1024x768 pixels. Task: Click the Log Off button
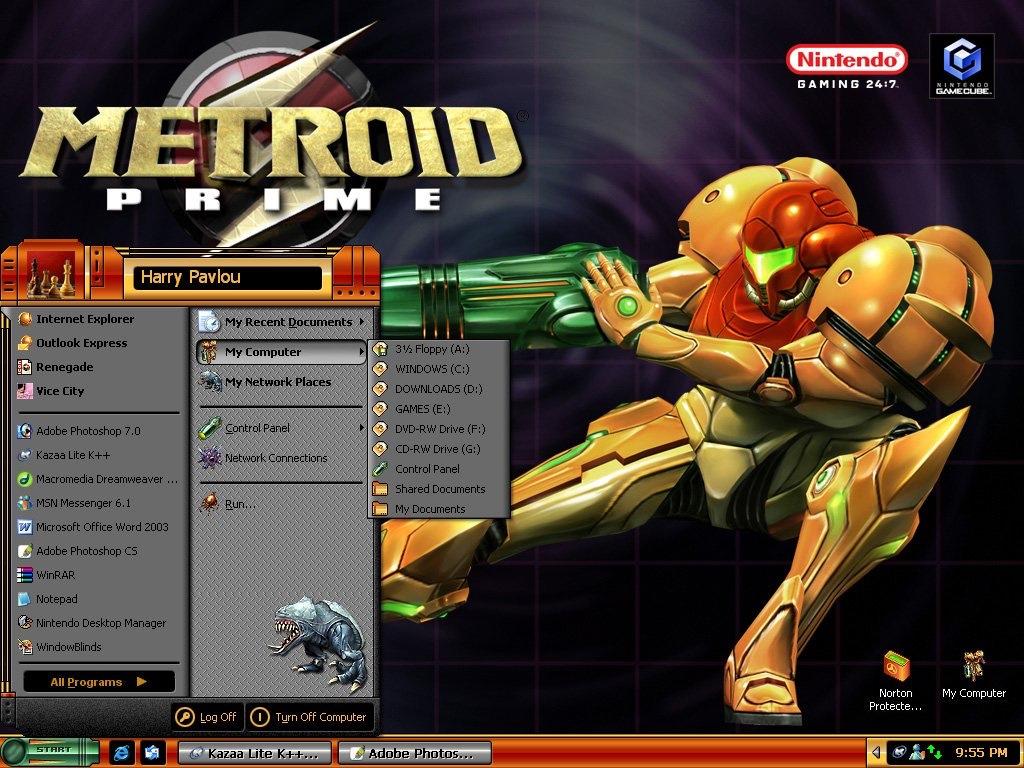(x=207, y=717)
